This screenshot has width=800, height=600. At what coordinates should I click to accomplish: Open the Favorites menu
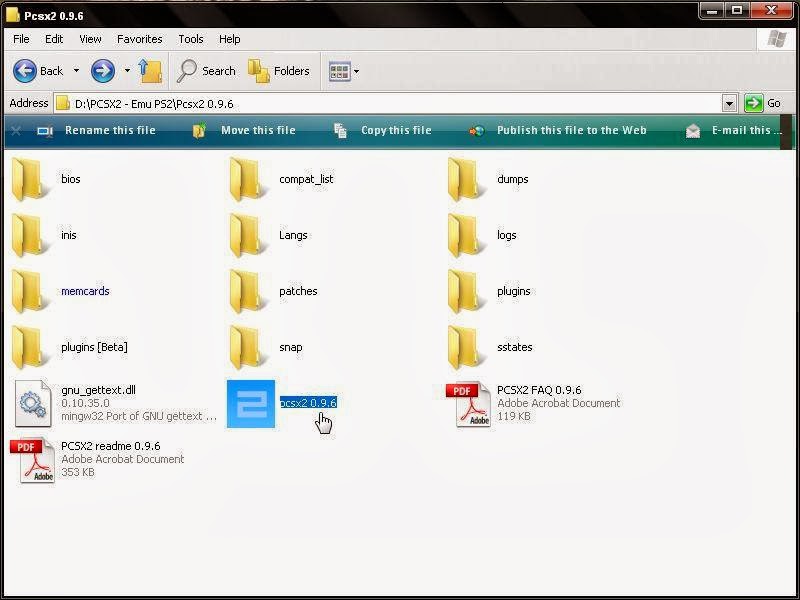(x=139, y=39)
